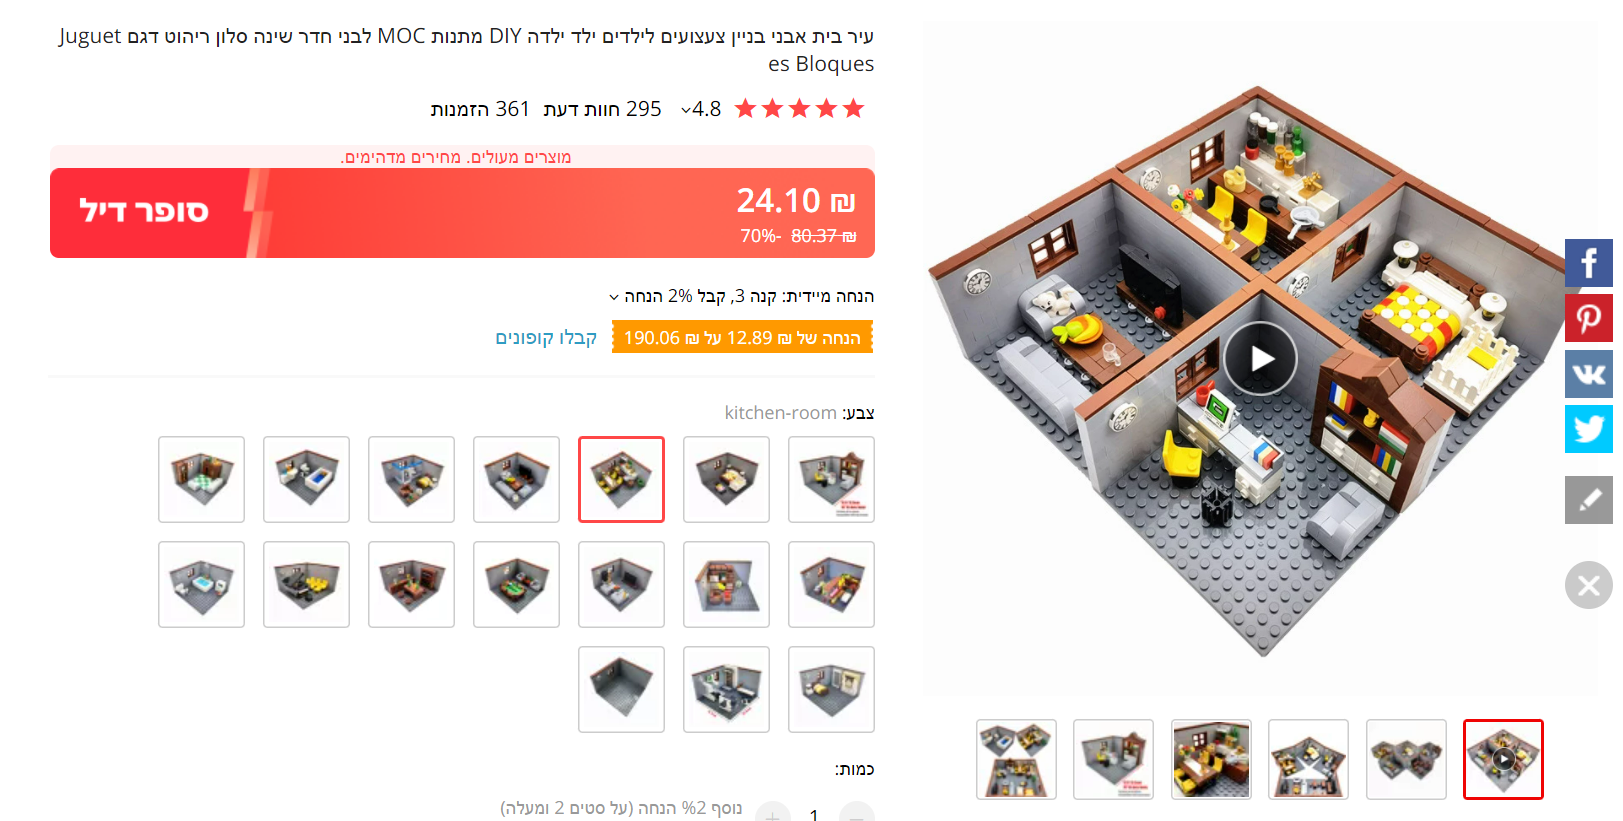Pick the empty gray room variant
The image size is (1623, 821).
(621, 689)
